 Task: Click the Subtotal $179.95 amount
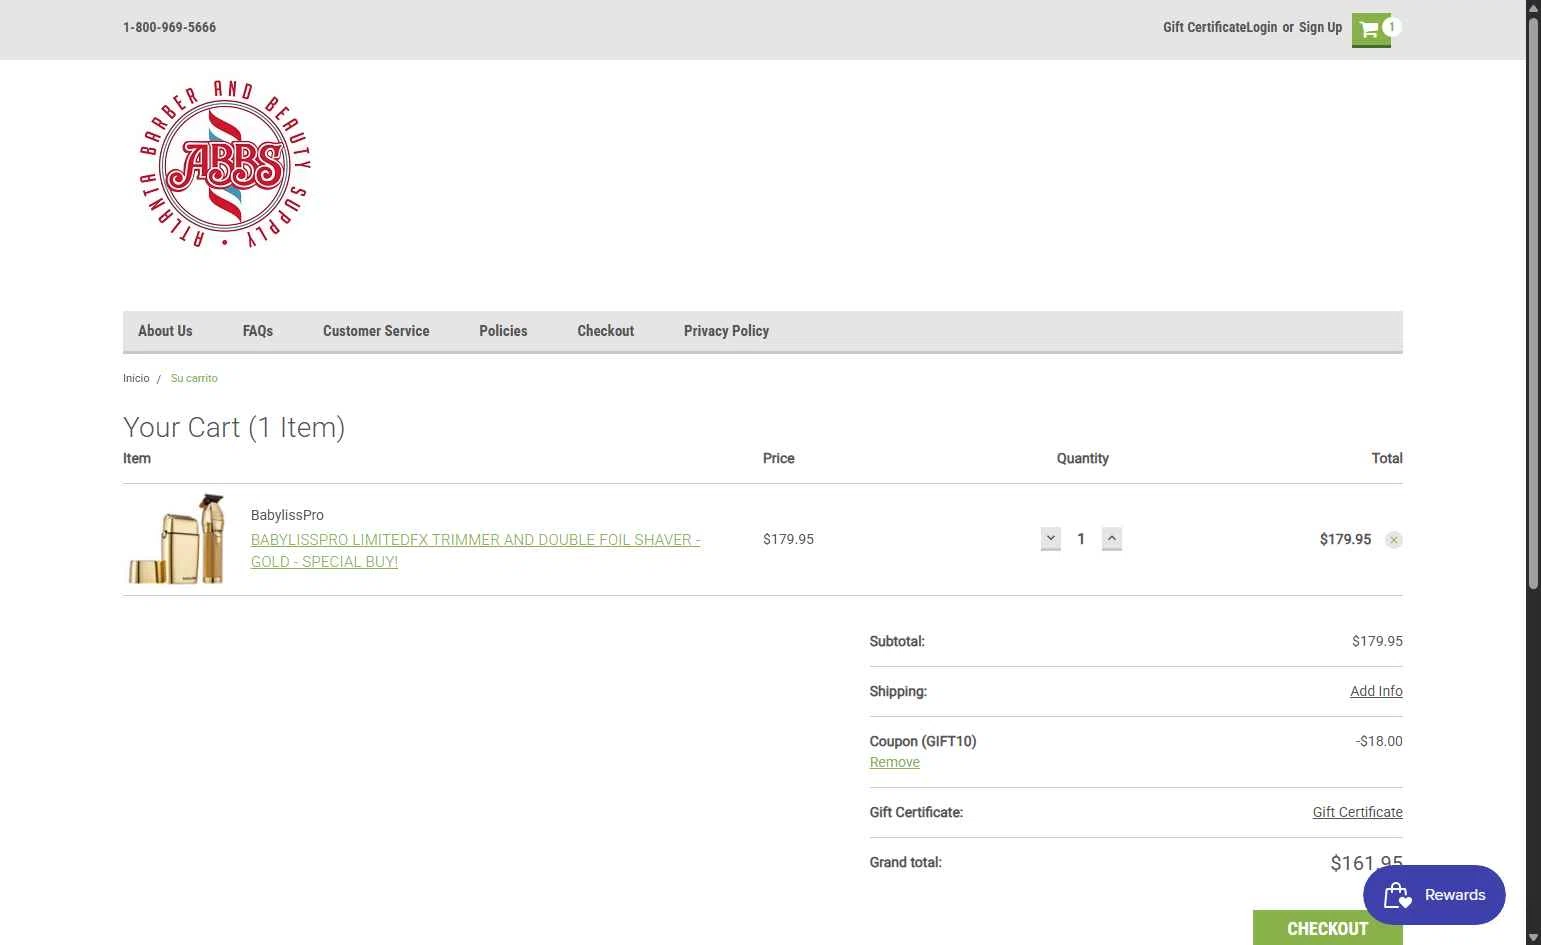tap(1377, 641)
